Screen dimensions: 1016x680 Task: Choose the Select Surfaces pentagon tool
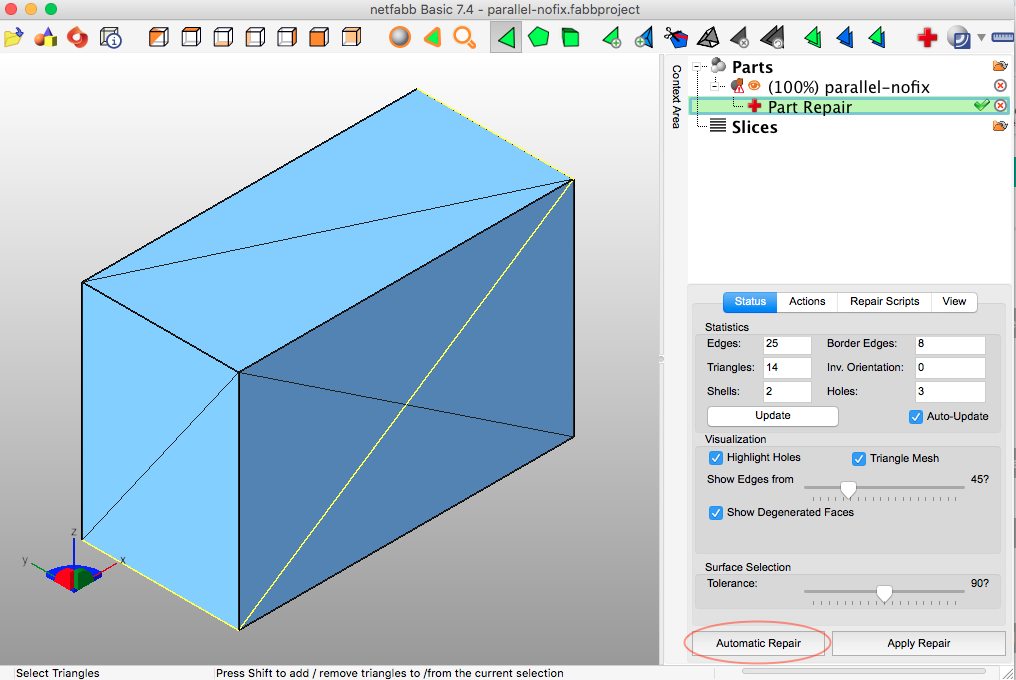click(x=538, y=38)
